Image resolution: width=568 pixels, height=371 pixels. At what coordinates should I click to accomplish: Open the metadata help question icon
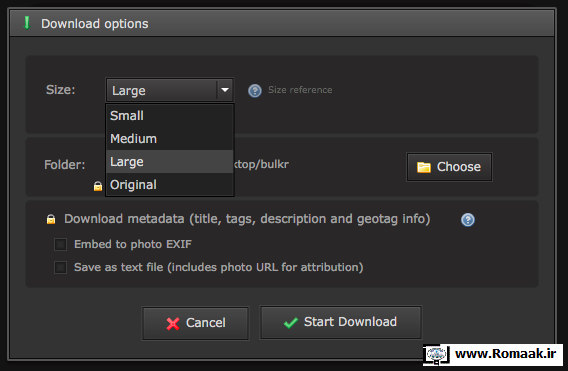468,220
